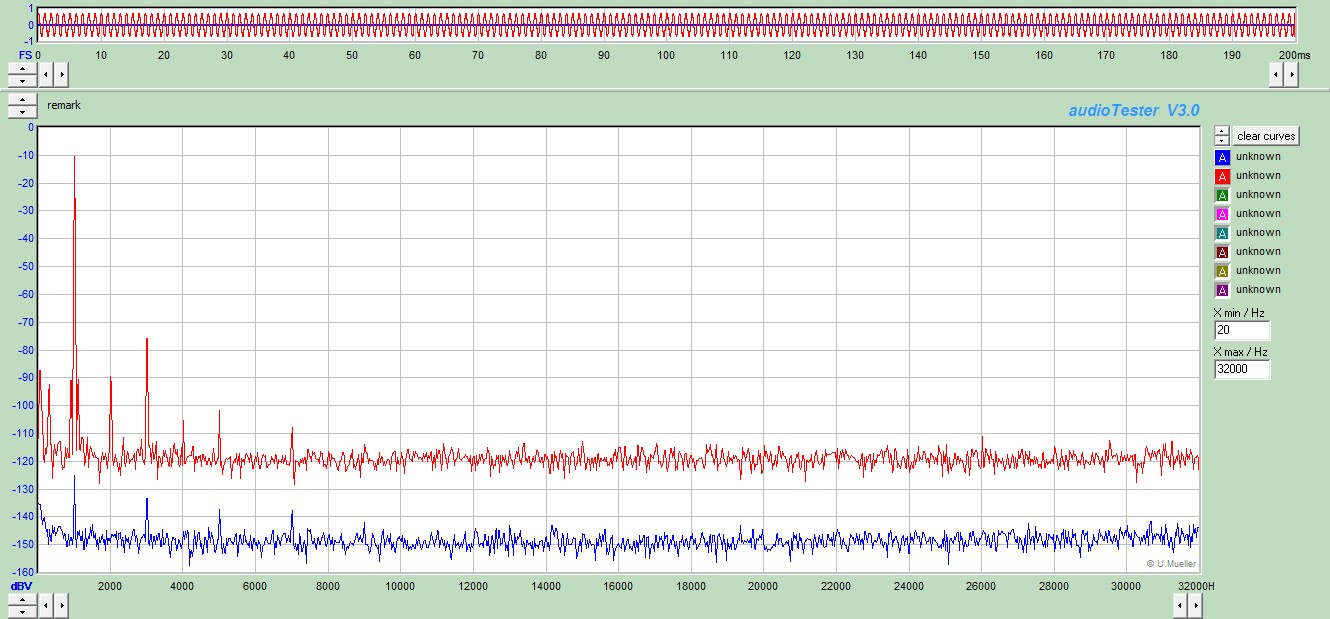Shift time waveform right using top-left arrow

click(x=61, y=74)
